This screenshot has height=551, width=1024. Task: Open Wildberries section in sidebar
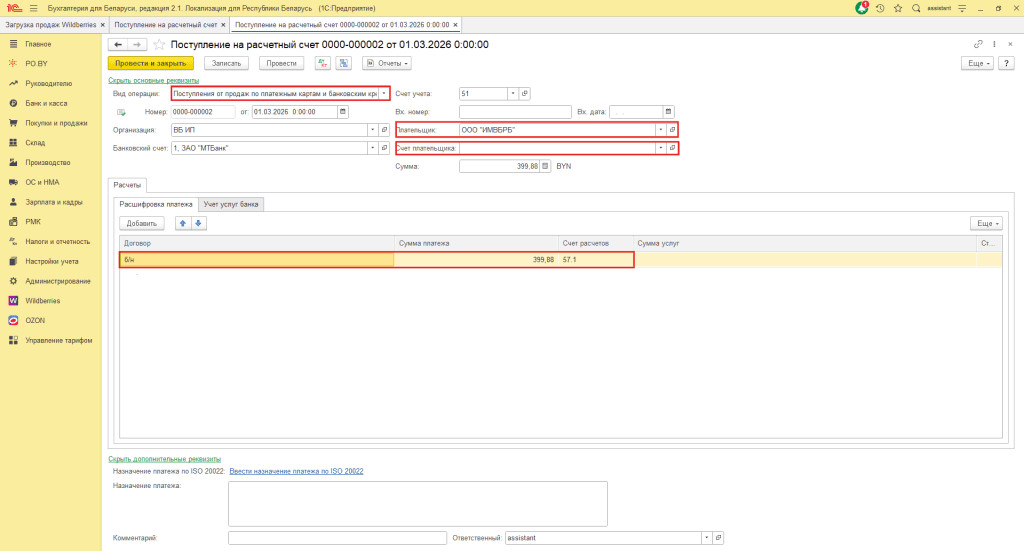click(42, 300)
